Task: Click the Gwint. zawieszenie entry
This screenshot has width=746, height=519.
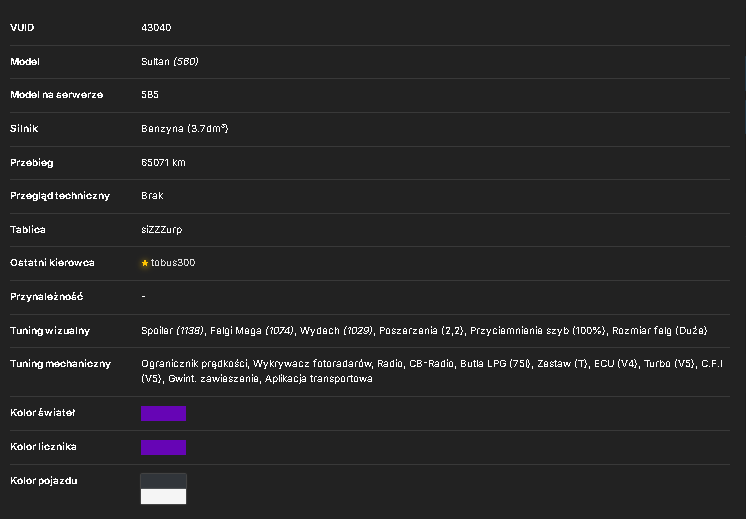Action: coord(214,379)
